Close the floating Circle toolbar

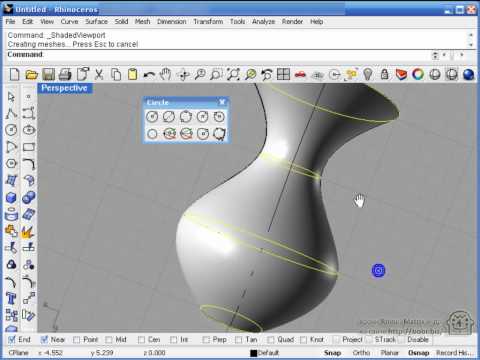222,102
